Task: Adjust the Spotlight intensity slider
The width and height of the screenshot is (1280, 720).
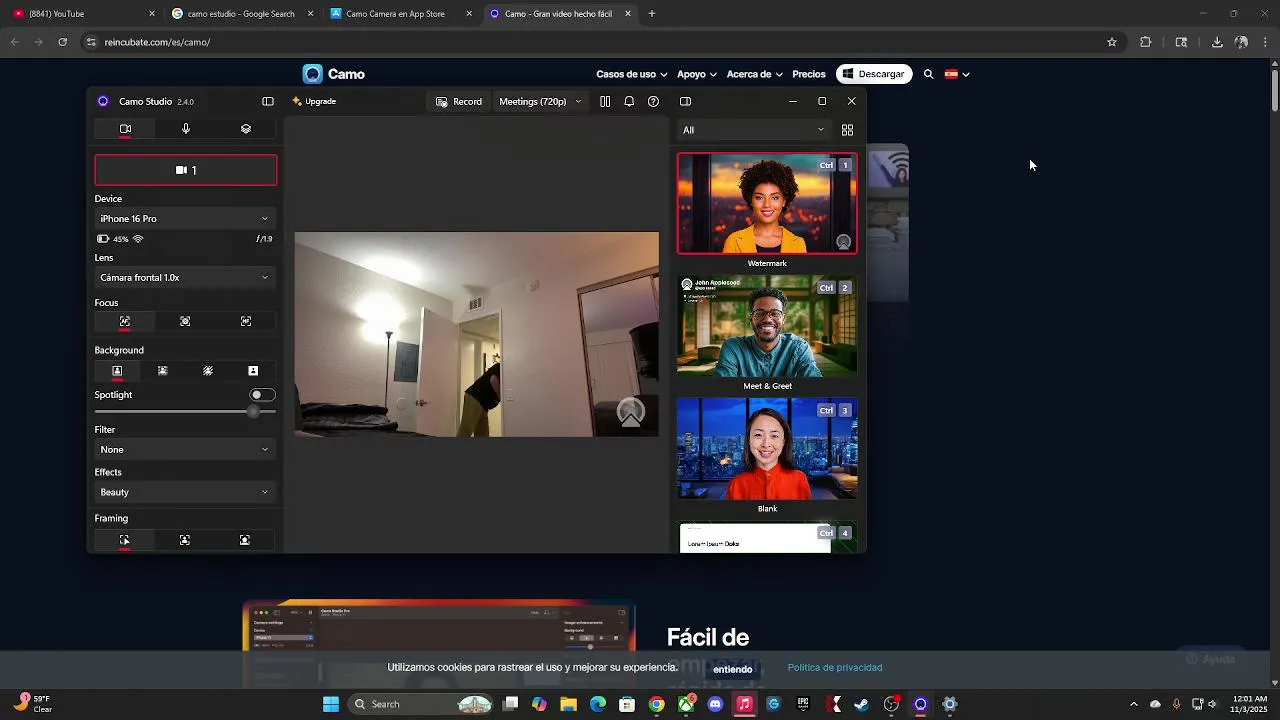Action: (185, 411)
